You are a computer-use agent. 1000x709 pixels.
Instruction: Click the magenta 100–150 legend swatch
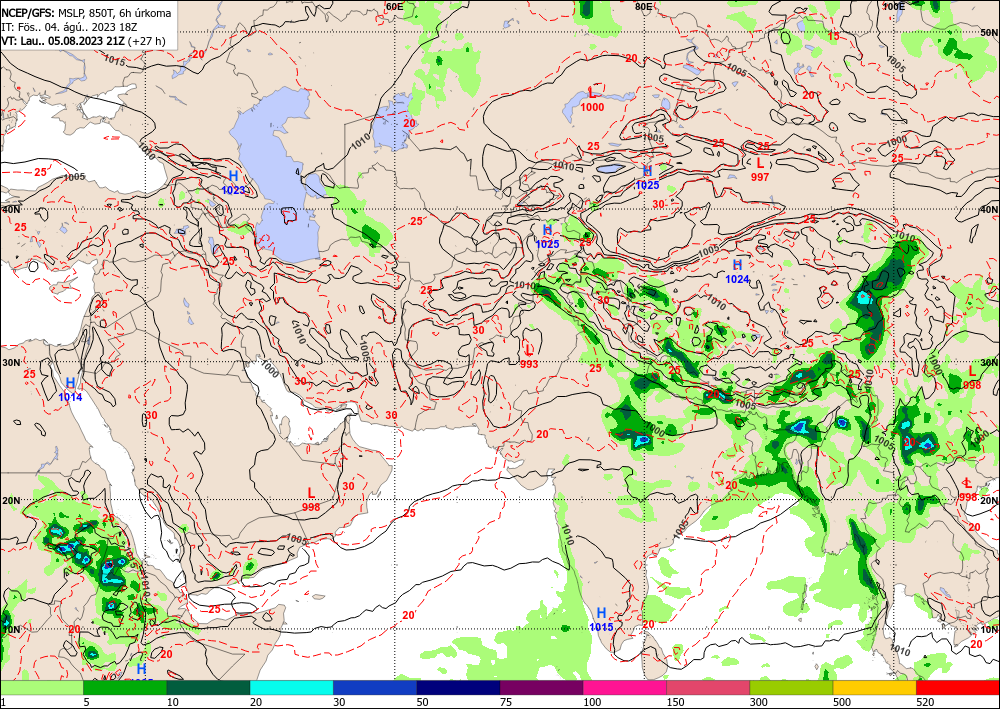pyautogui.click(x=625, y=687)
